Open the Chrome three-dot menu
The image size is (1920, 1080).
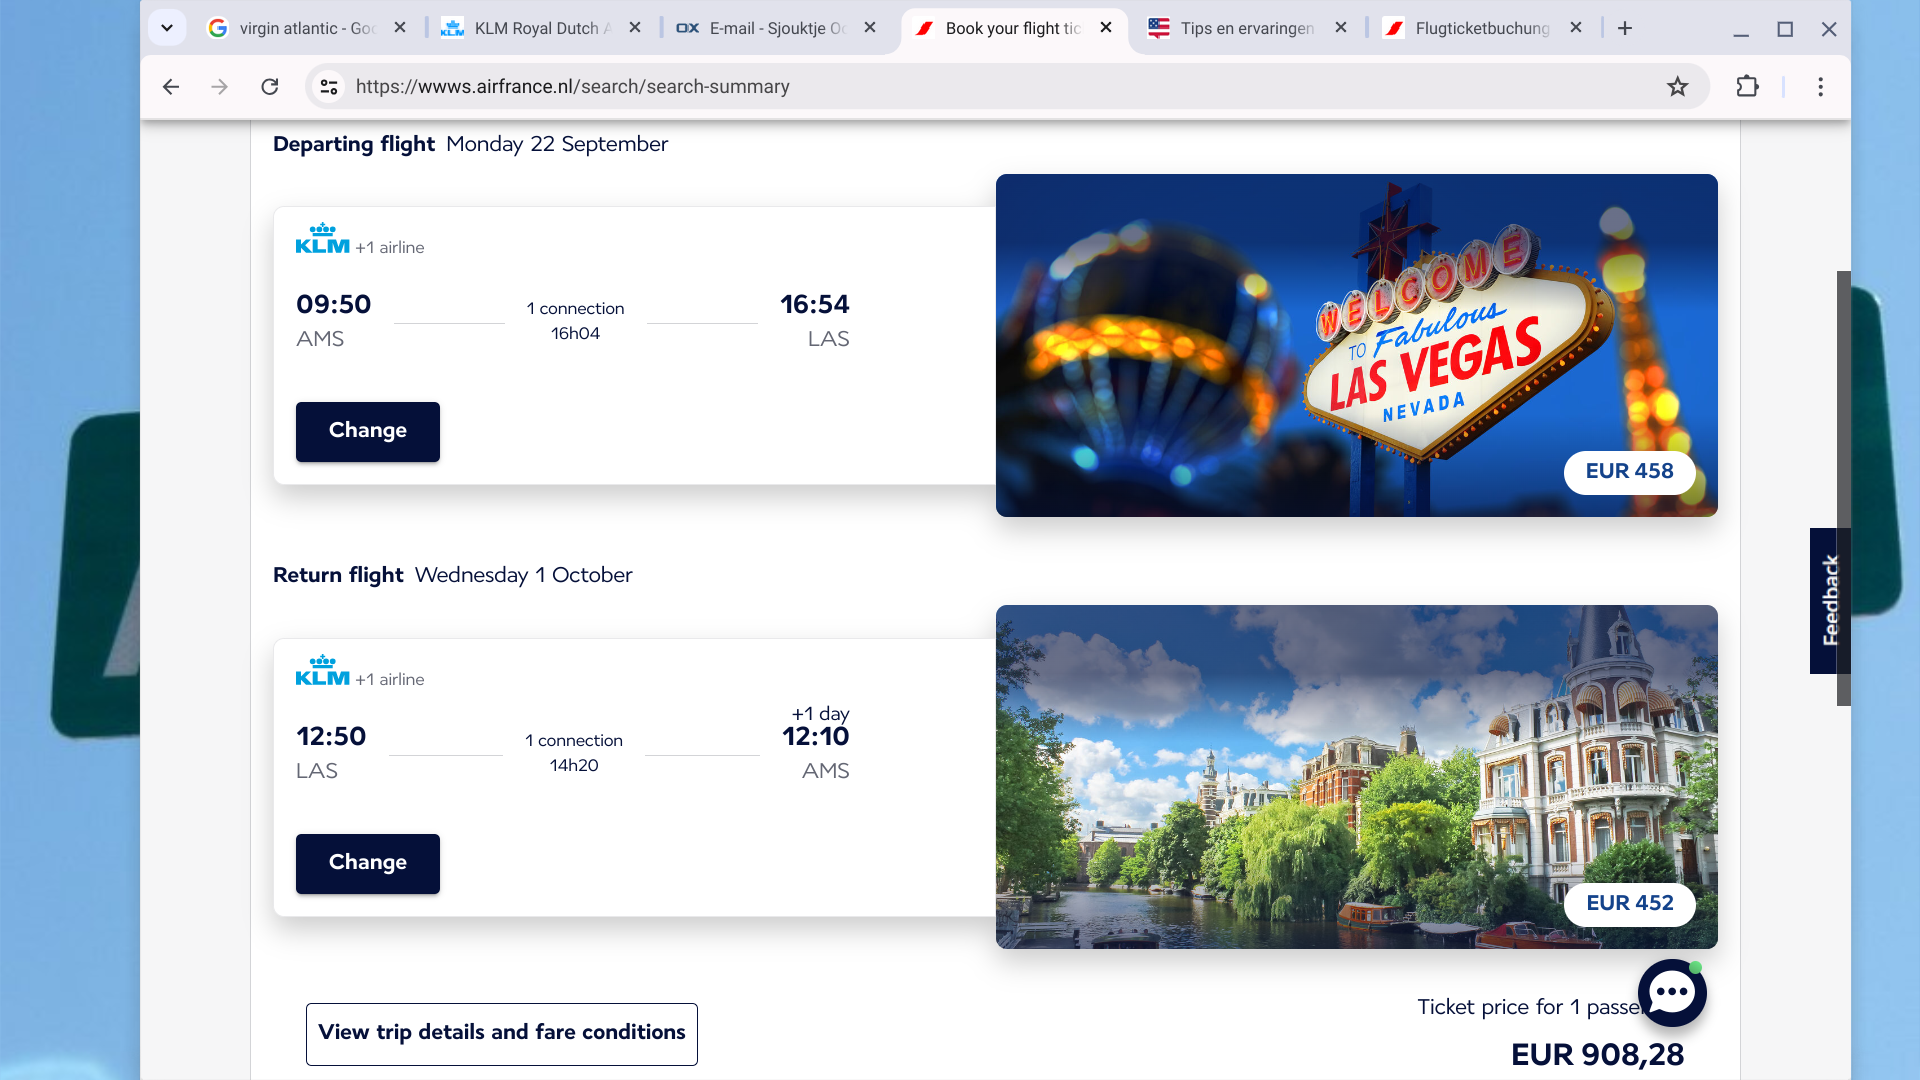point(1820,87)
